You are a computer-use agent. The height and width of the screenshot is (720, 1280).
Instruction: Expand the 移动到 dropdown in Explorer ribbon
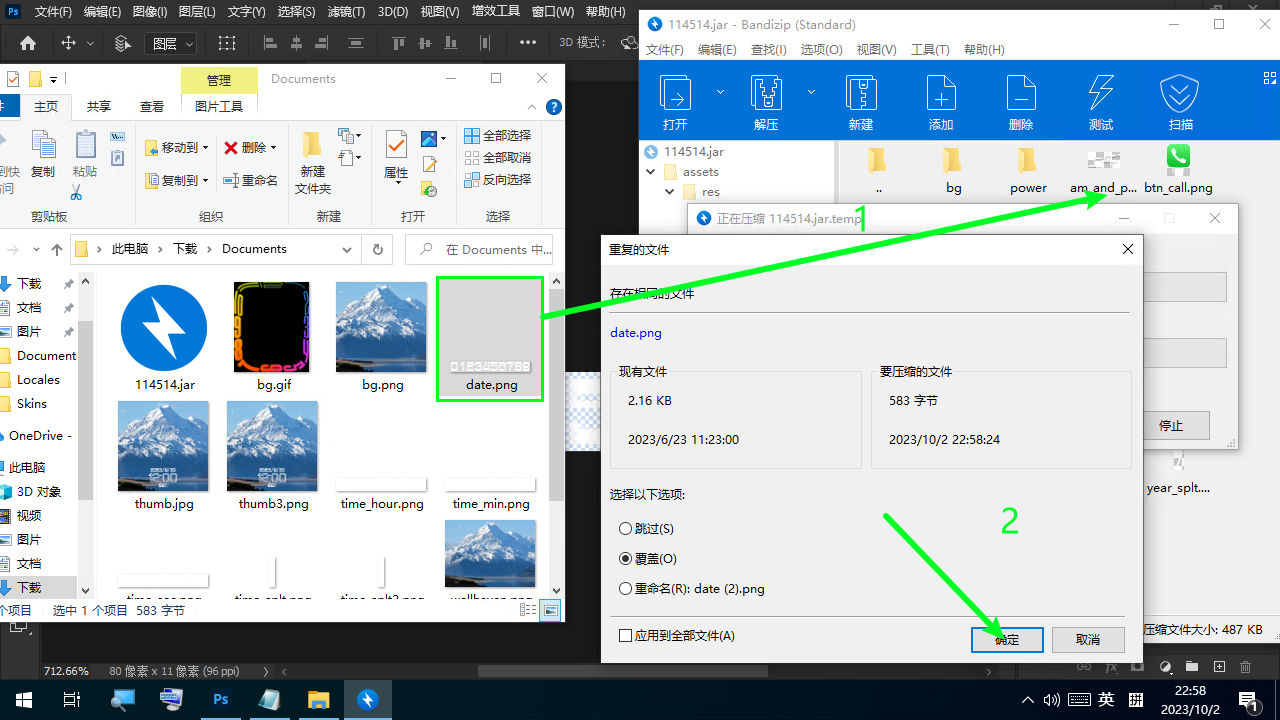click(x=206, y=148)
